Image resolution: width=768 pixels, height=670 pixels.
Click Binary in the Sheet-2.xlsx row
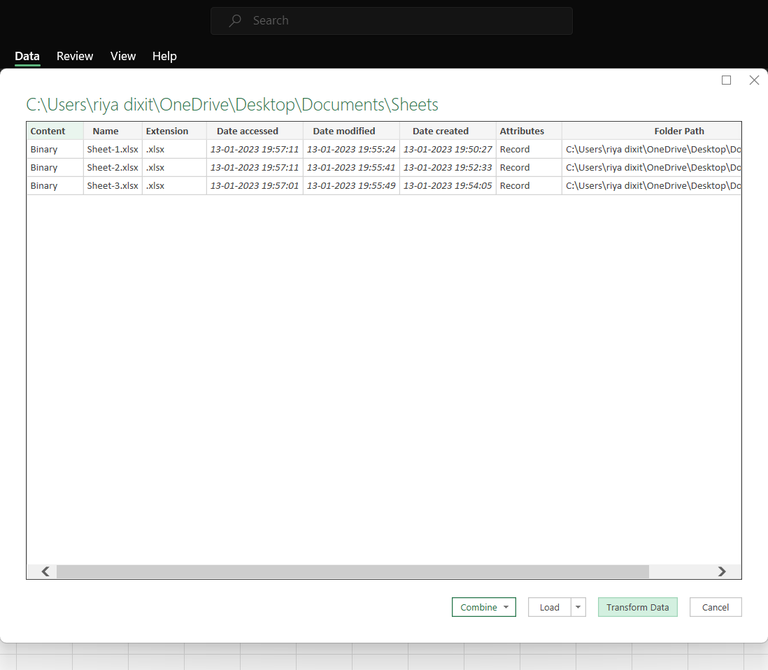(x=55, y=168)
